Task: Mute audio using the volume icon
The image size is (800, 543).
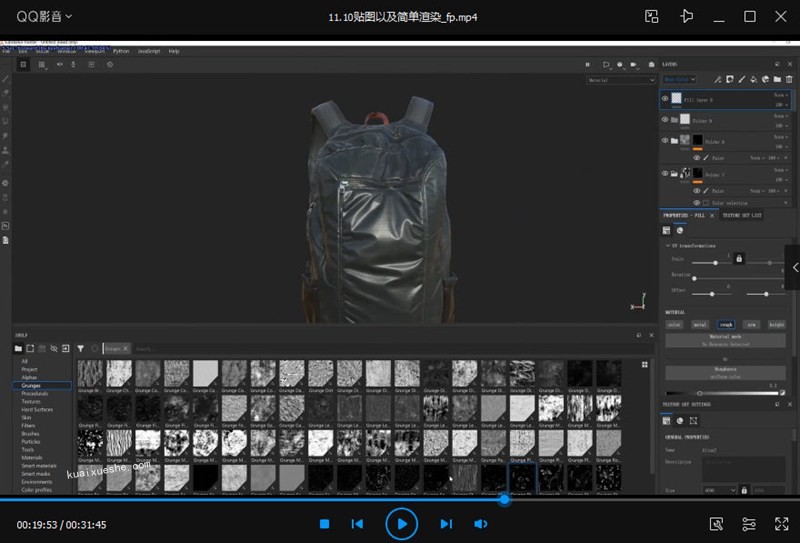Action: click(x=481, y=524)
